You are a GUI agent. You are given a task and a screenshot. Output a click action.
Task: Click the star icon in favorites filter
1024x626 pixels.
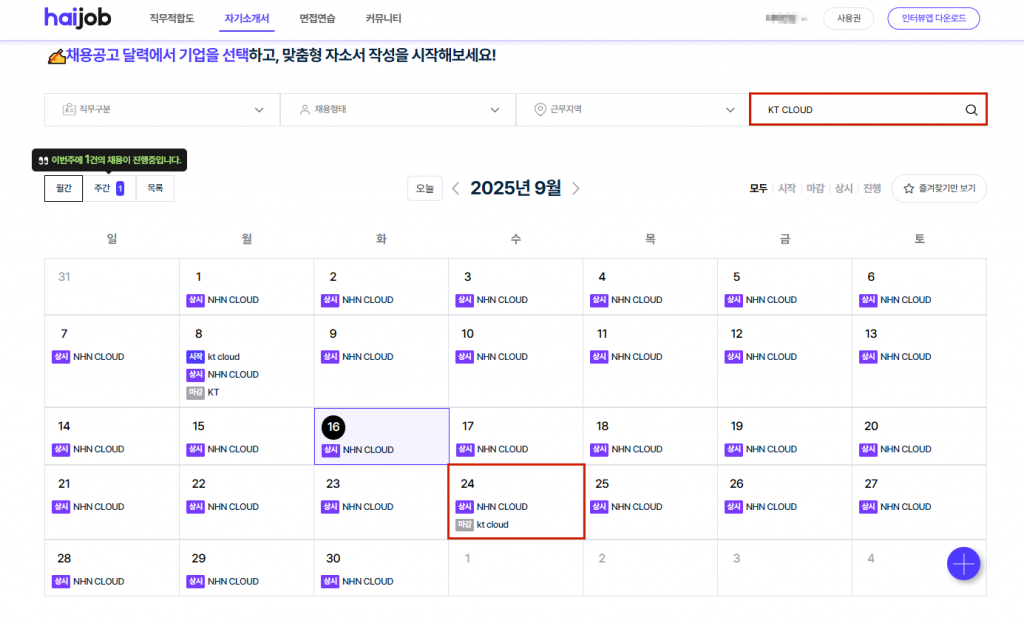coord(908,188)
